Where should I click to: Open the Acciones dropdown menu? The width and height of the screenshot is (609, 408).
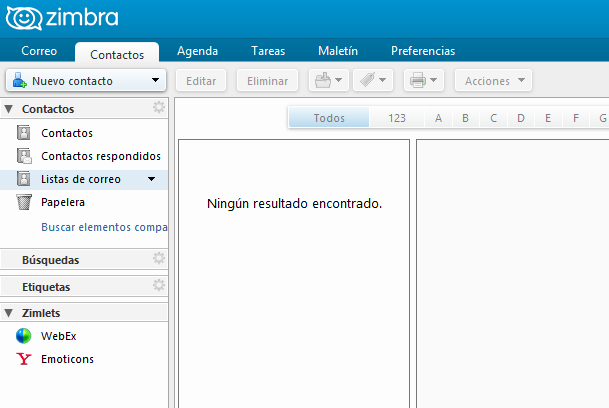493,80
